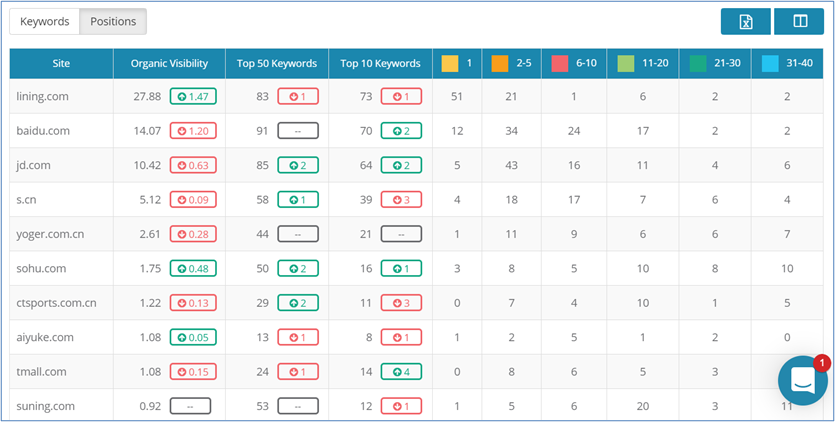Click the yellow position 1 swatch
The height and width of the screenshot is (422, 835).
(x=450, y=63)
